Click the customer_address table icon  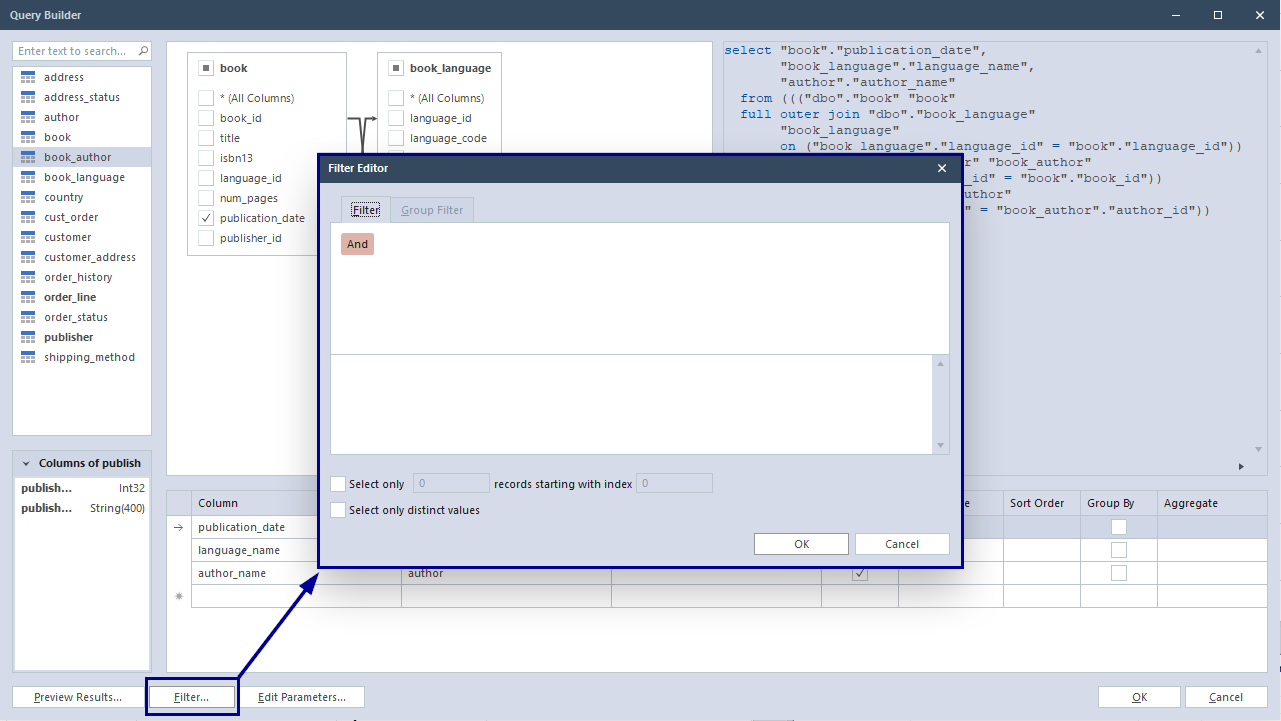pos(28,257)
